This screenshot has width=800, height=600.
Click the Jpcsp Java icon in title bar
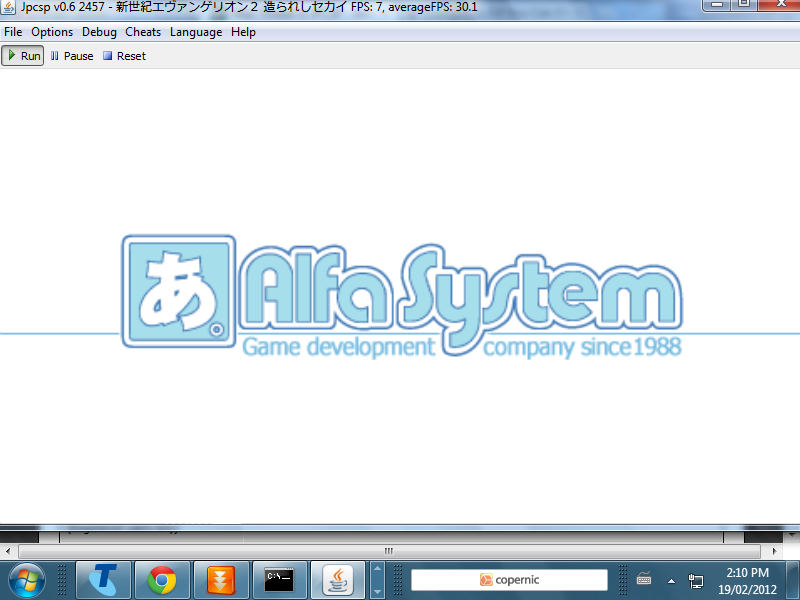click(x=8, y=7)
